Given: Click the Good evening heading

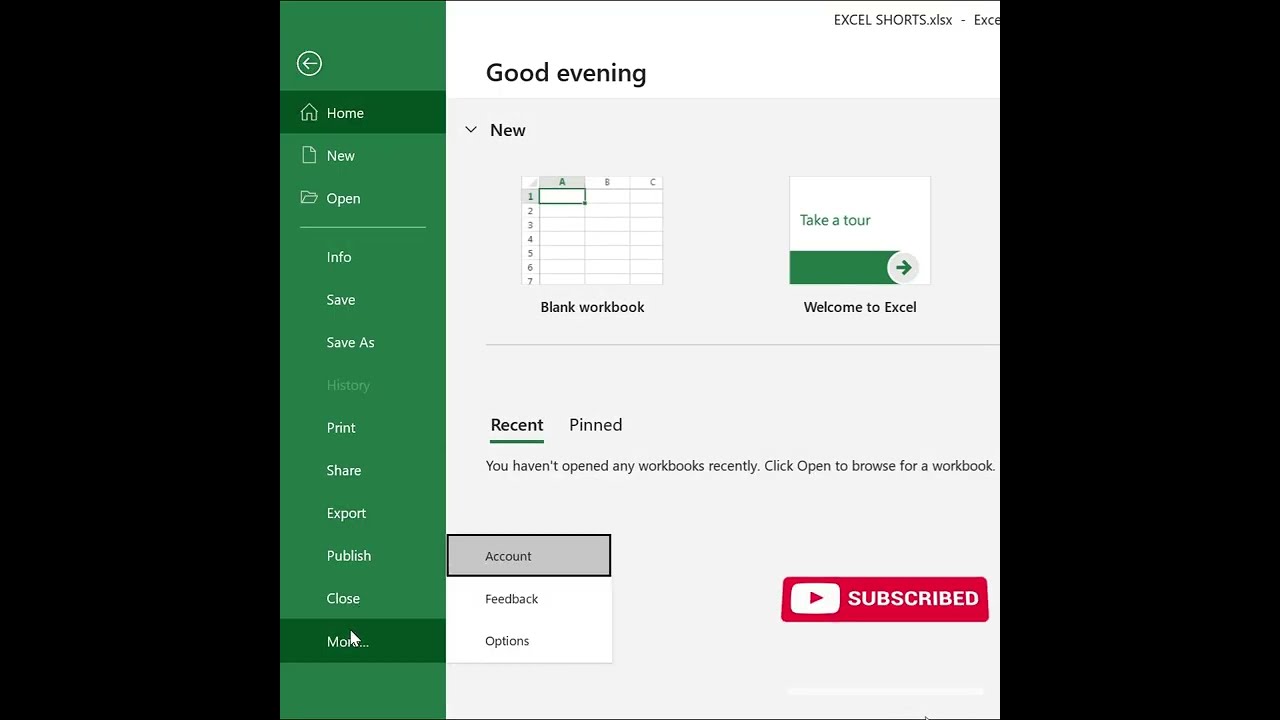Looking at the screenshot, I should pos(566,73).
